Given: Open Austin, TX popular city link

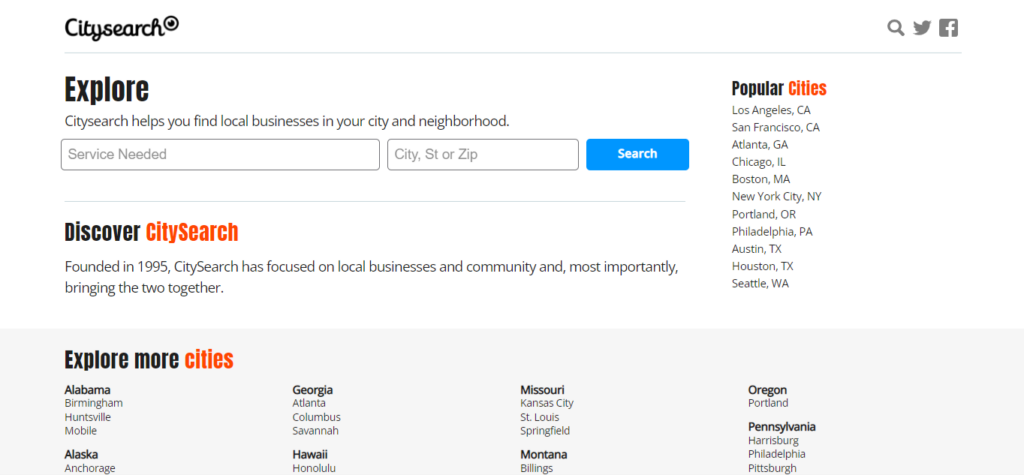Looking at the screenshot, I should tap(757, 249).
